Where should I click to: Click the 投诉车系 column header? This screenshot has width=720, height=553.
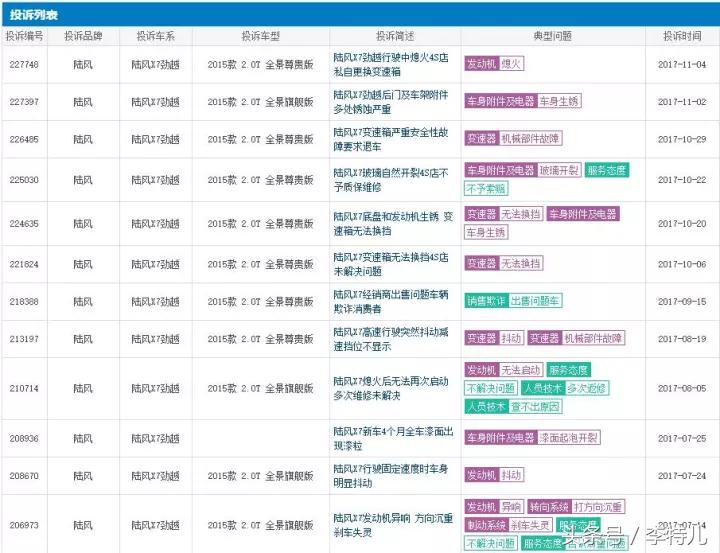tap(156, 36)
